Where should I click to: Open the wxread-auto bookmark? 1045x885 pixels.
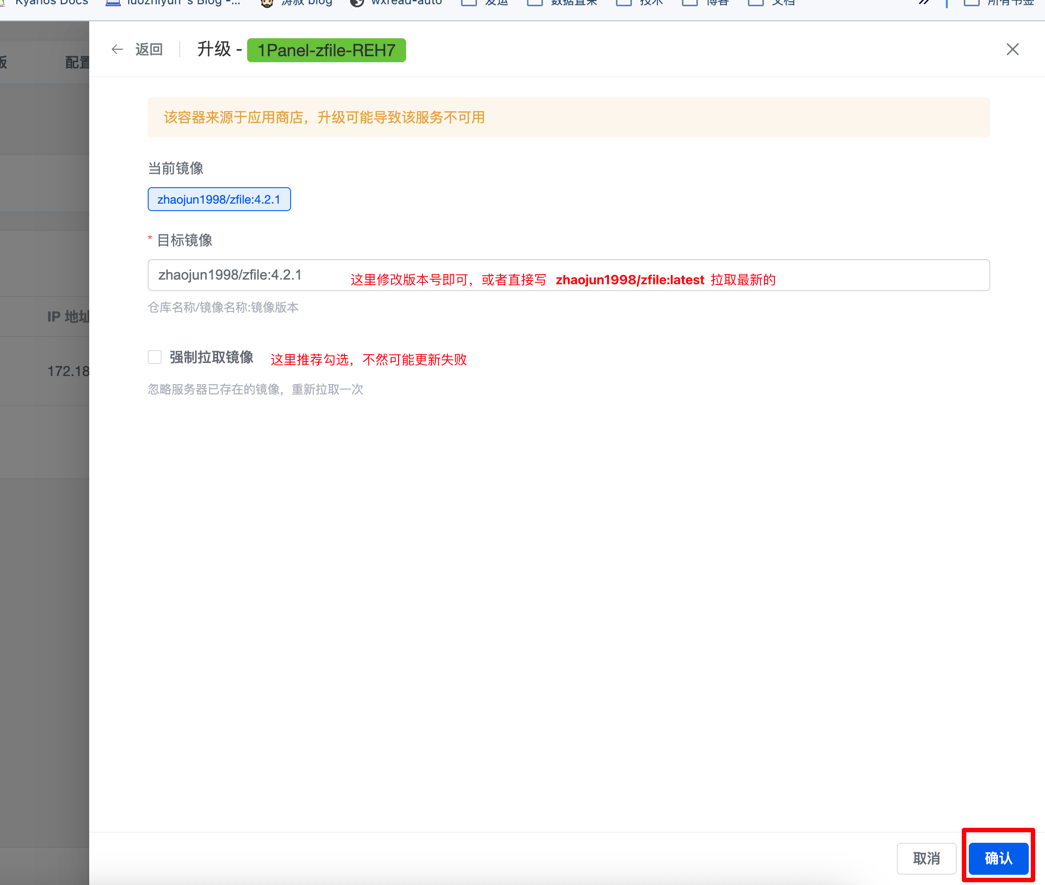click(396, 3)
